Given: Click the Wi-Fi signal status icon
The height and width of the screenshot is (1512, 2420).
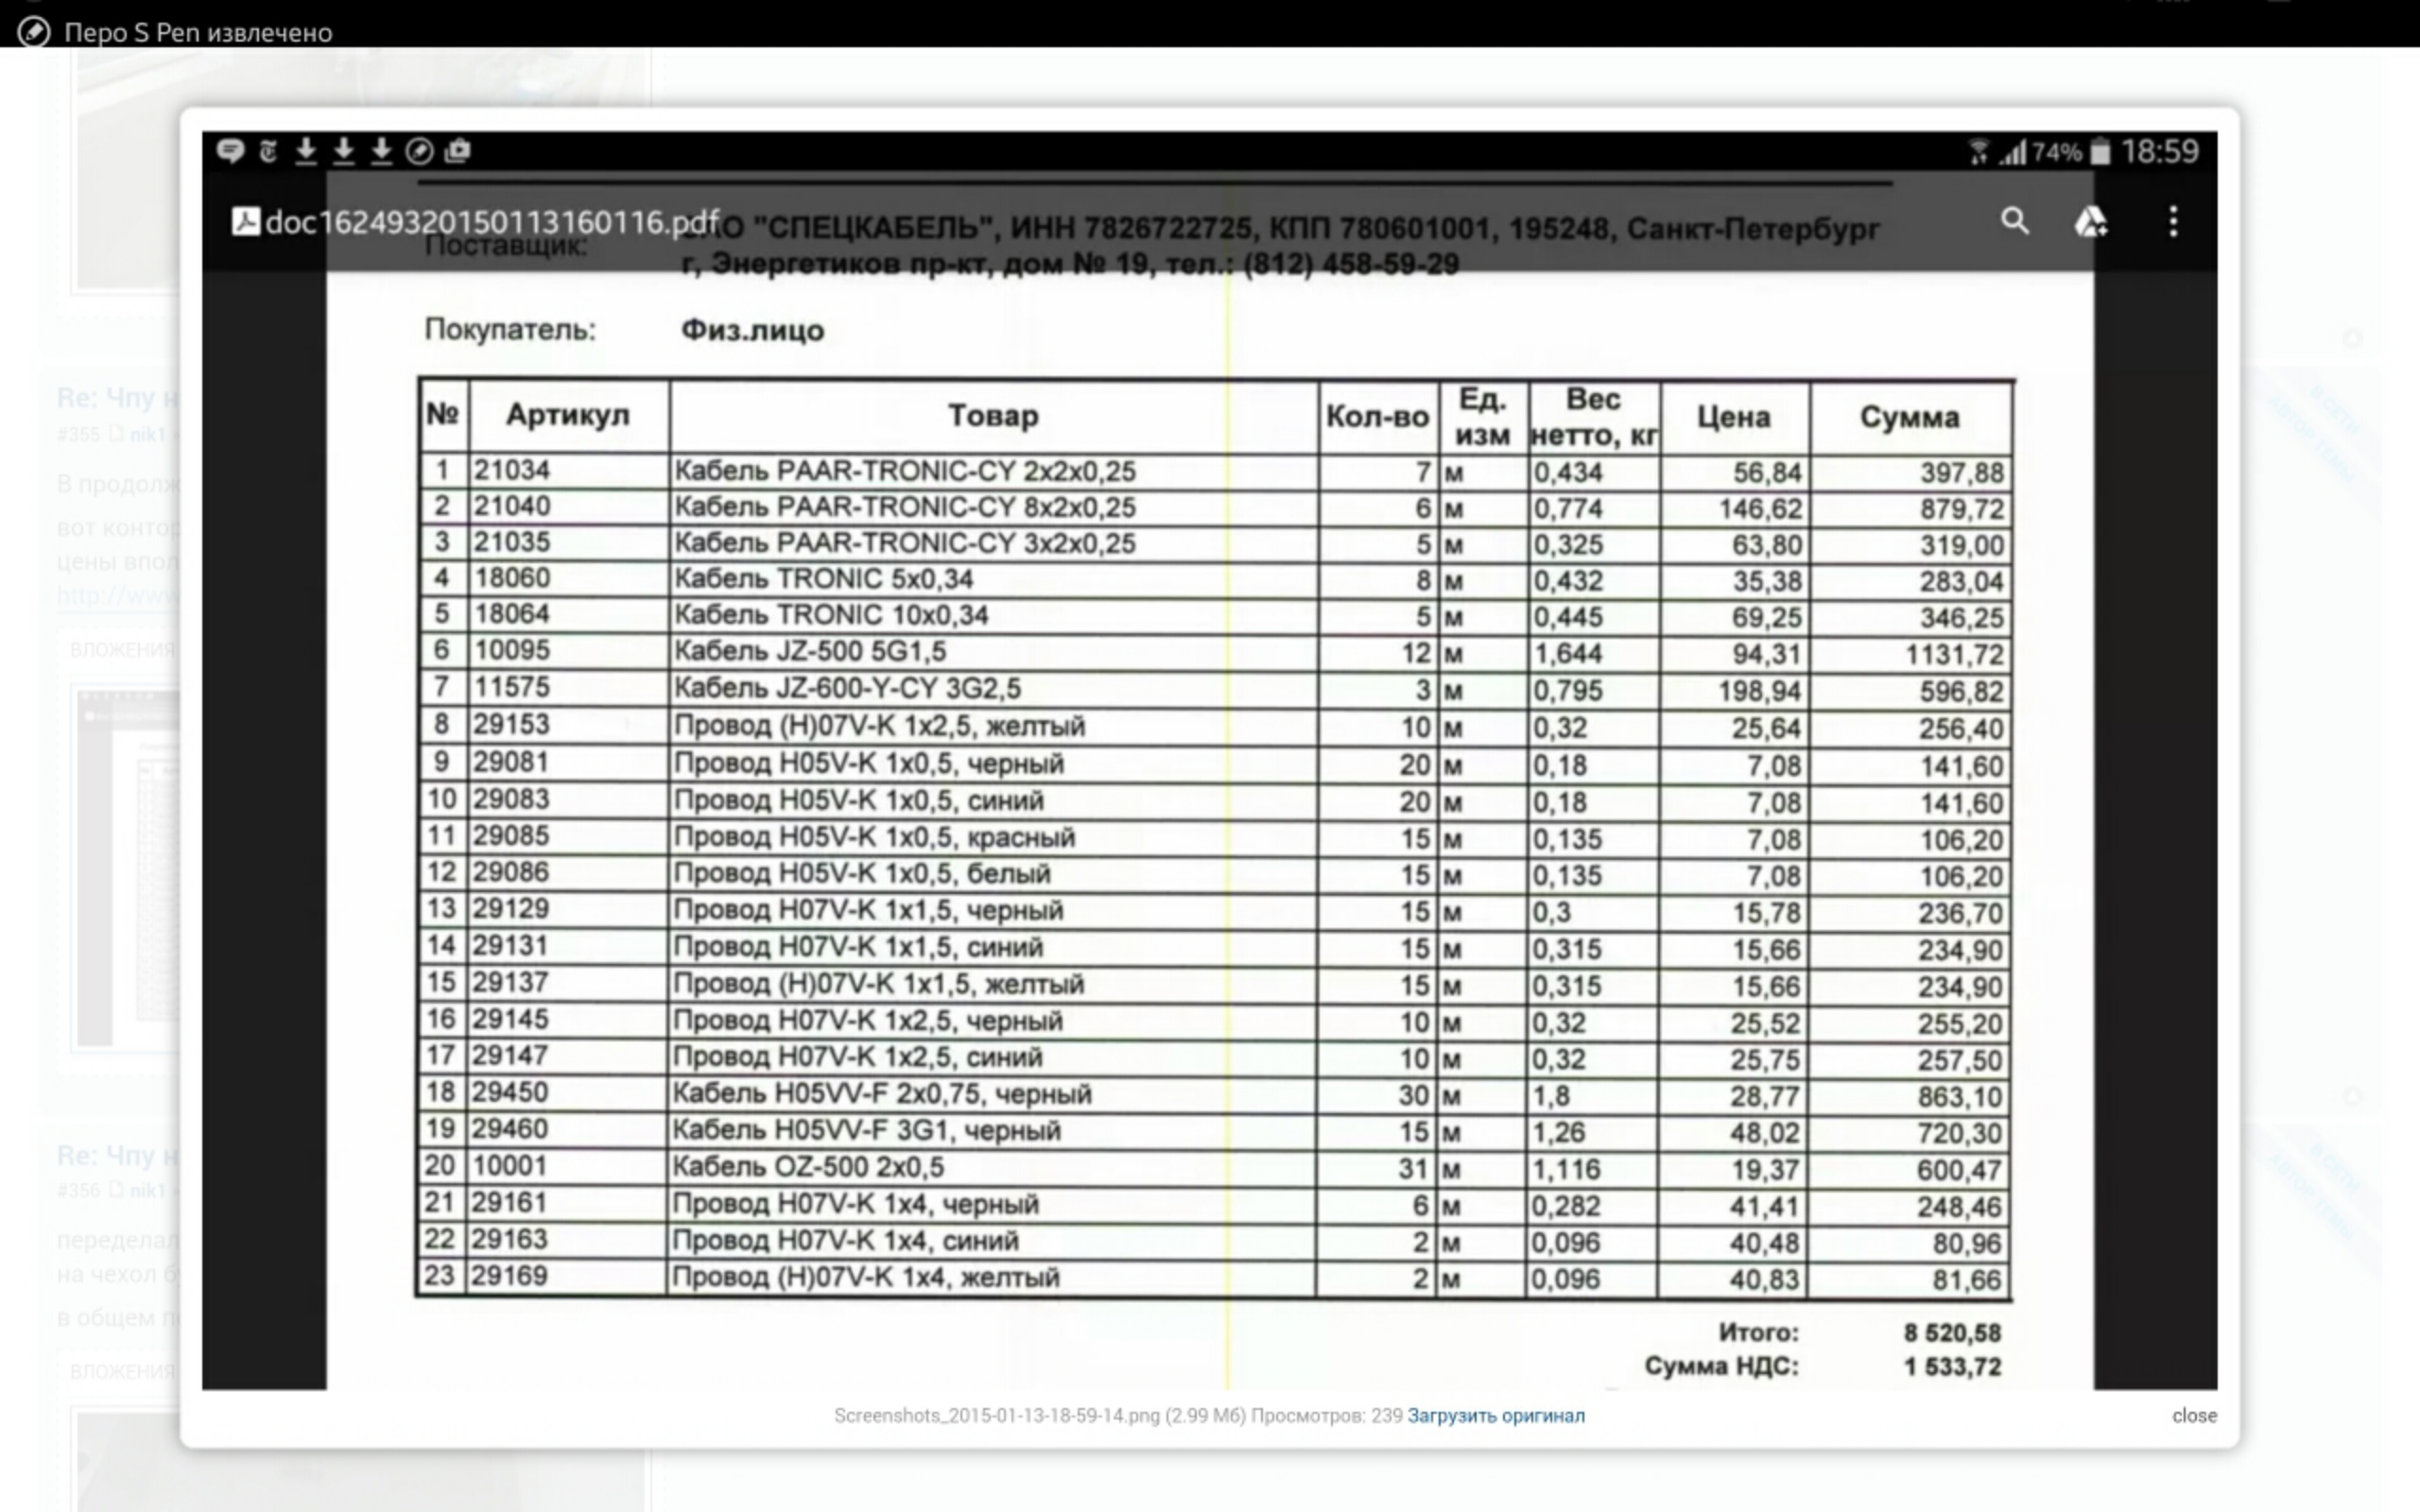Looking at the screenshot, I should (1978, 152).
